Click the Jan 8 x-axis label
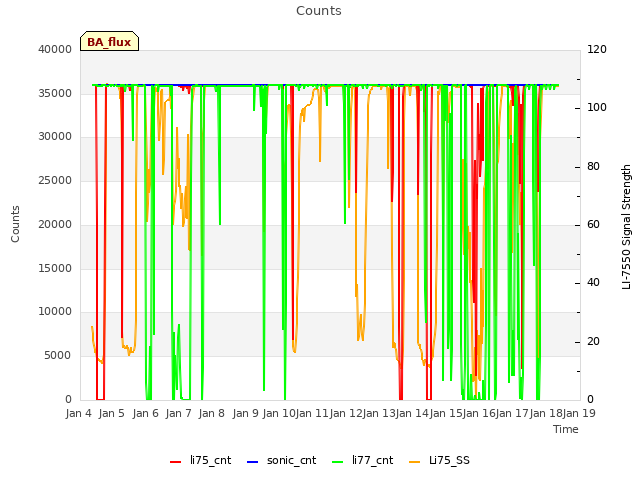Viewport: 640px width, 480px height. click(211, 413)
